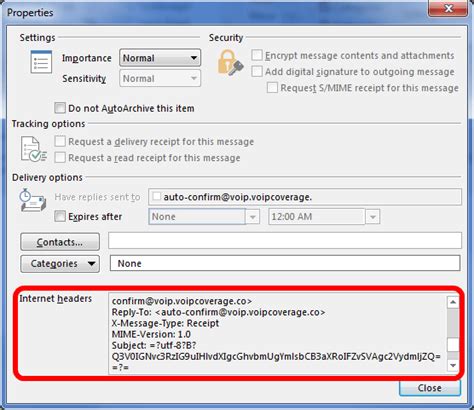The width and height of the screenshot is (474, 410).
Task: Click the Categories None field
Action: (285, 263)
